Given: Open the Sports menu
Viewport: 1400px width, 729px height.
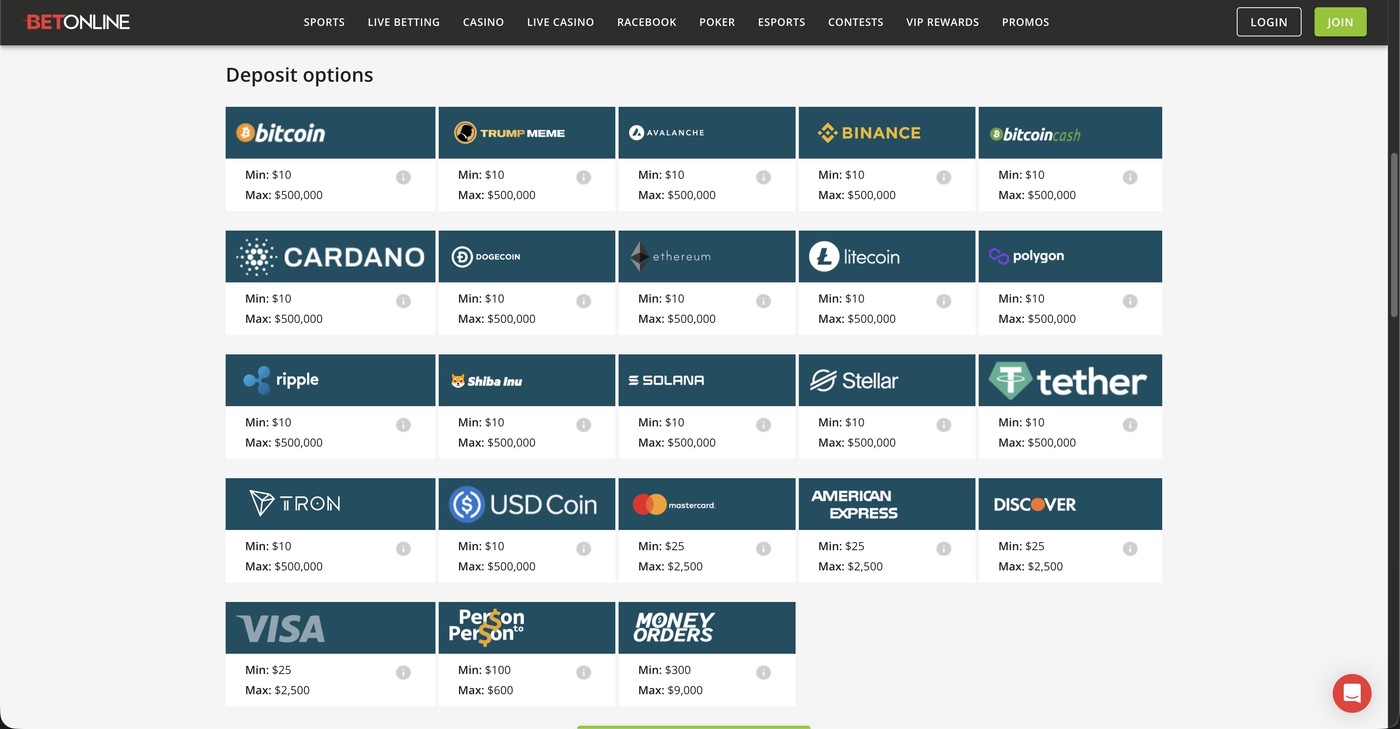Looking at the screenshot, I should coord(324,22).
